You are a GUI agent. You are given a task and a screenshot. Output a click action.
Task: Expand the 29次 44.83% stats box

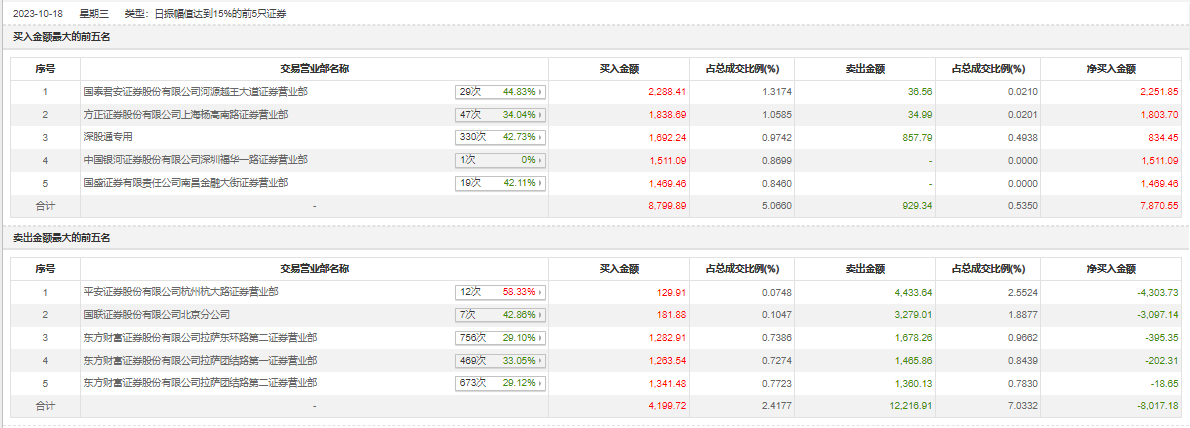click(x=499, y=91)
